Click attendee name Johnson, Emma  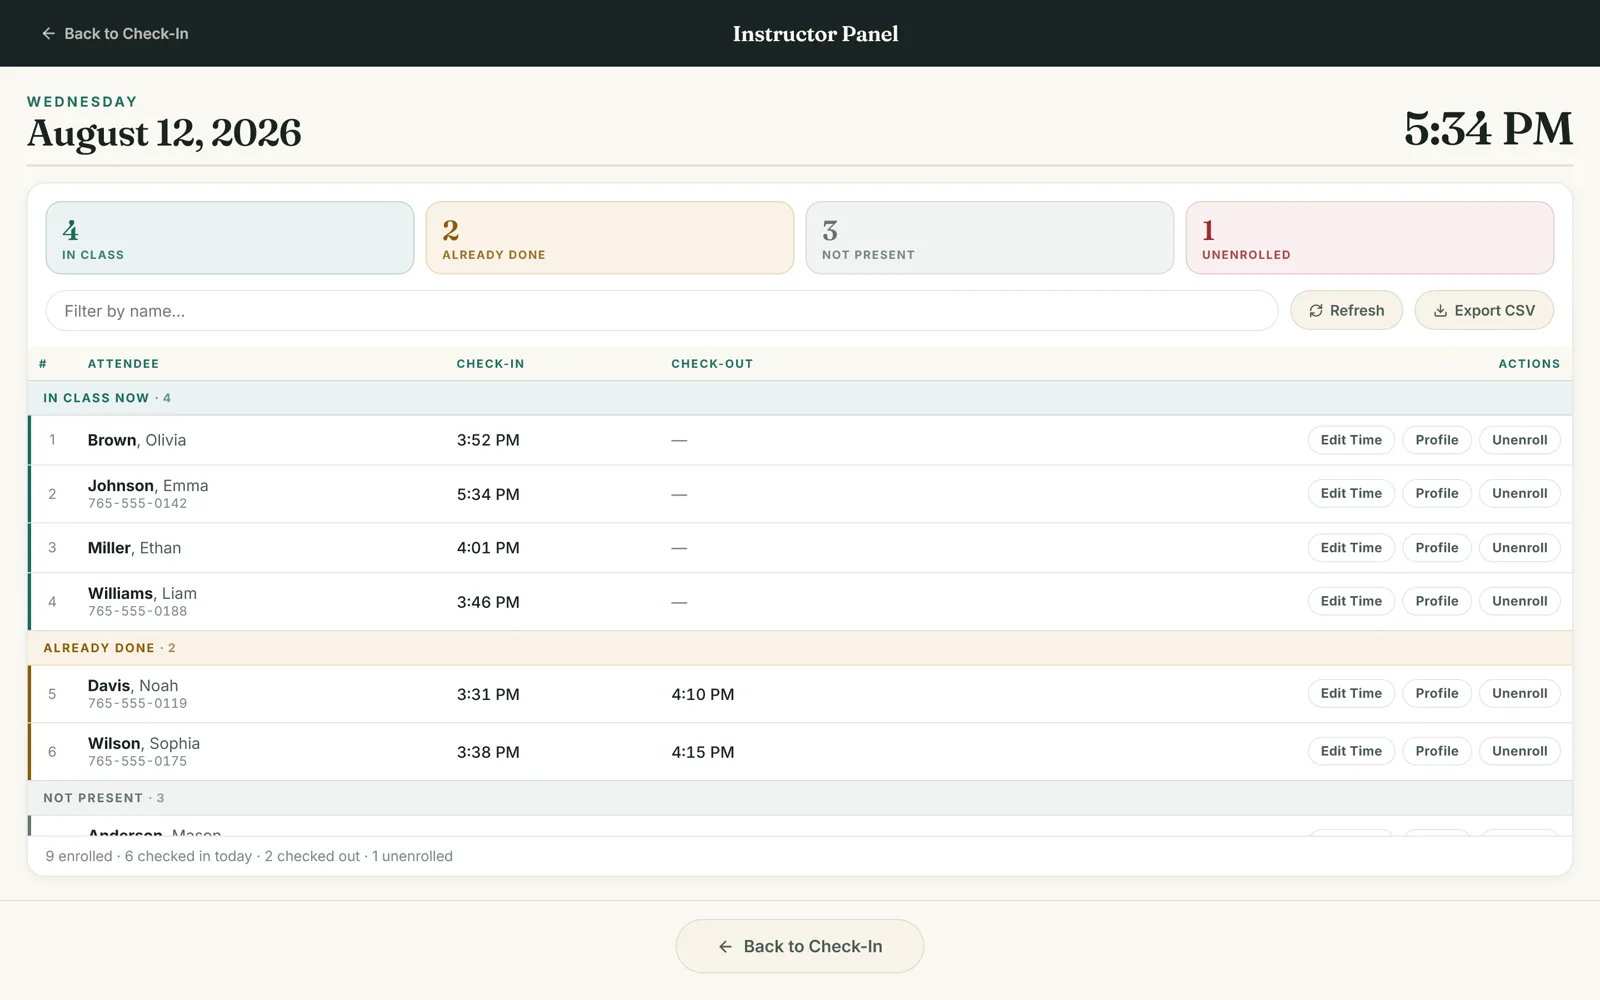(x=148, y=486)
